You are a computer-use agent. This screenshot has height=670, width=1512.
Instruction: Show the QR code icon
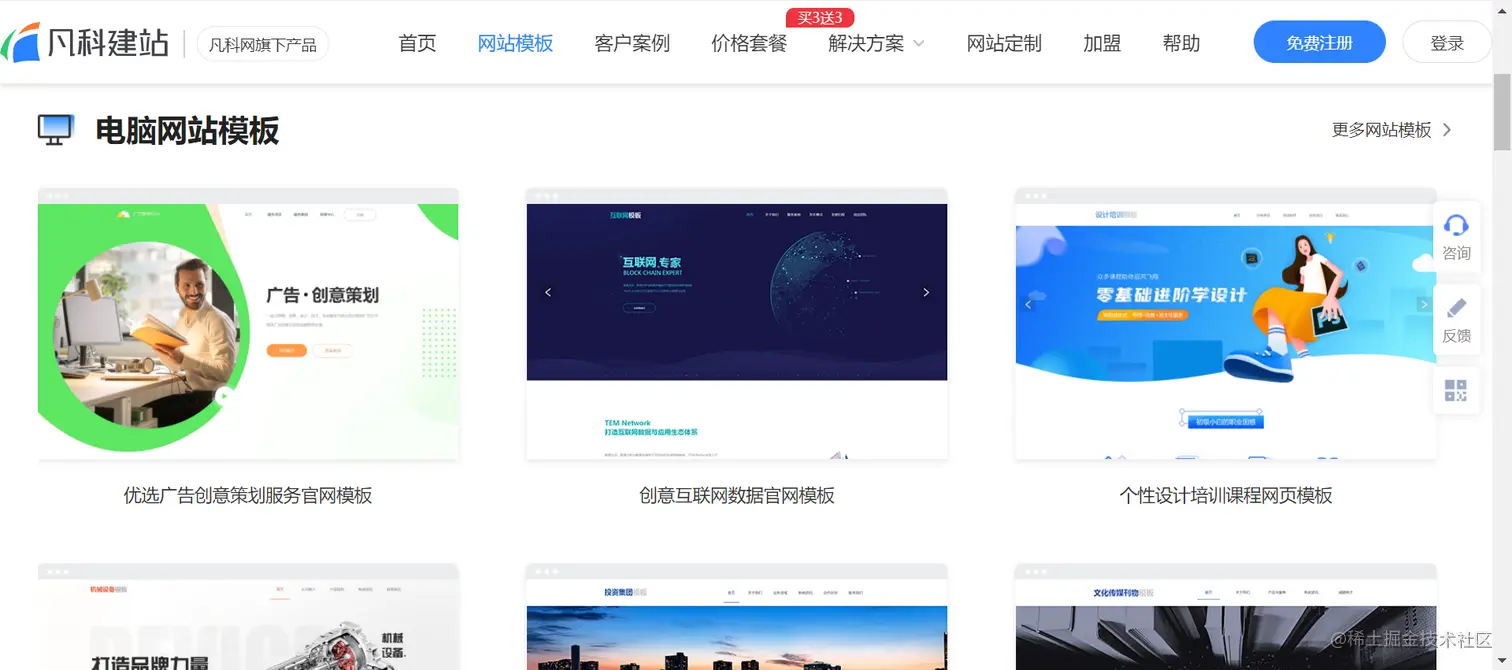tap(1456, 391)
